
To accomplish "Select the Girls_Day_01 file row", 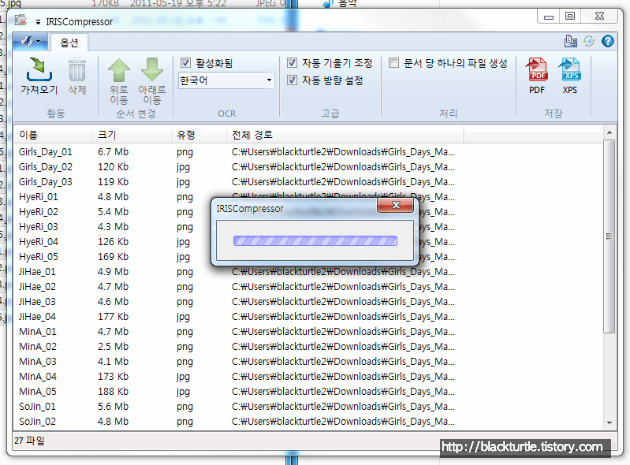I will click(x=308, y=152).
